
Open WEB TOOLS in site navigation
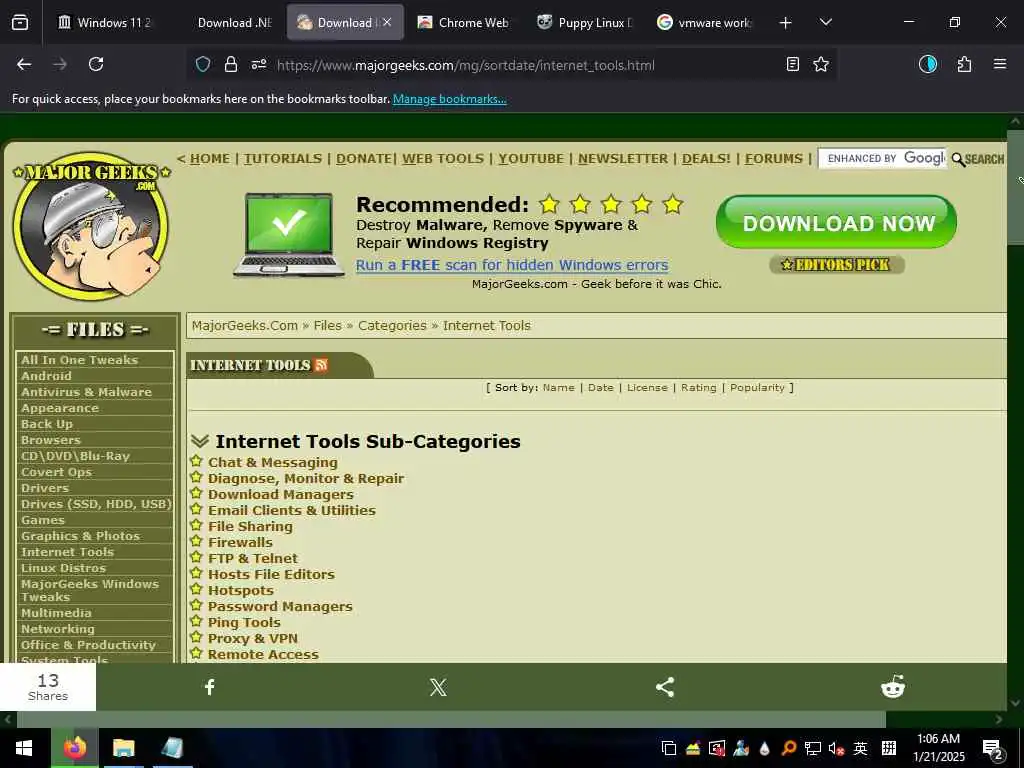point(443,159)
